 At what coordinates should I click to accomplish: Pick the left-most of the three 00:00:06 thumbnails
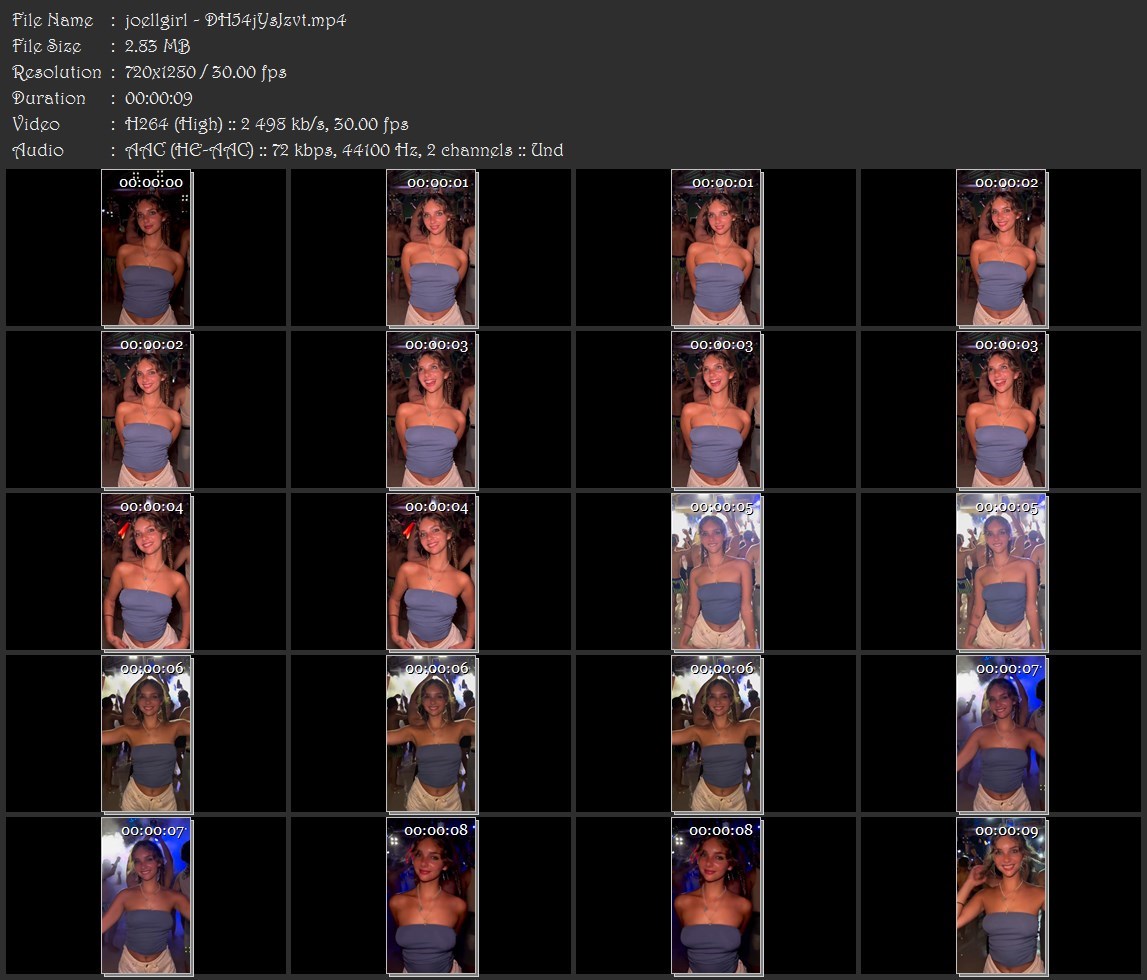coord(146,734)
